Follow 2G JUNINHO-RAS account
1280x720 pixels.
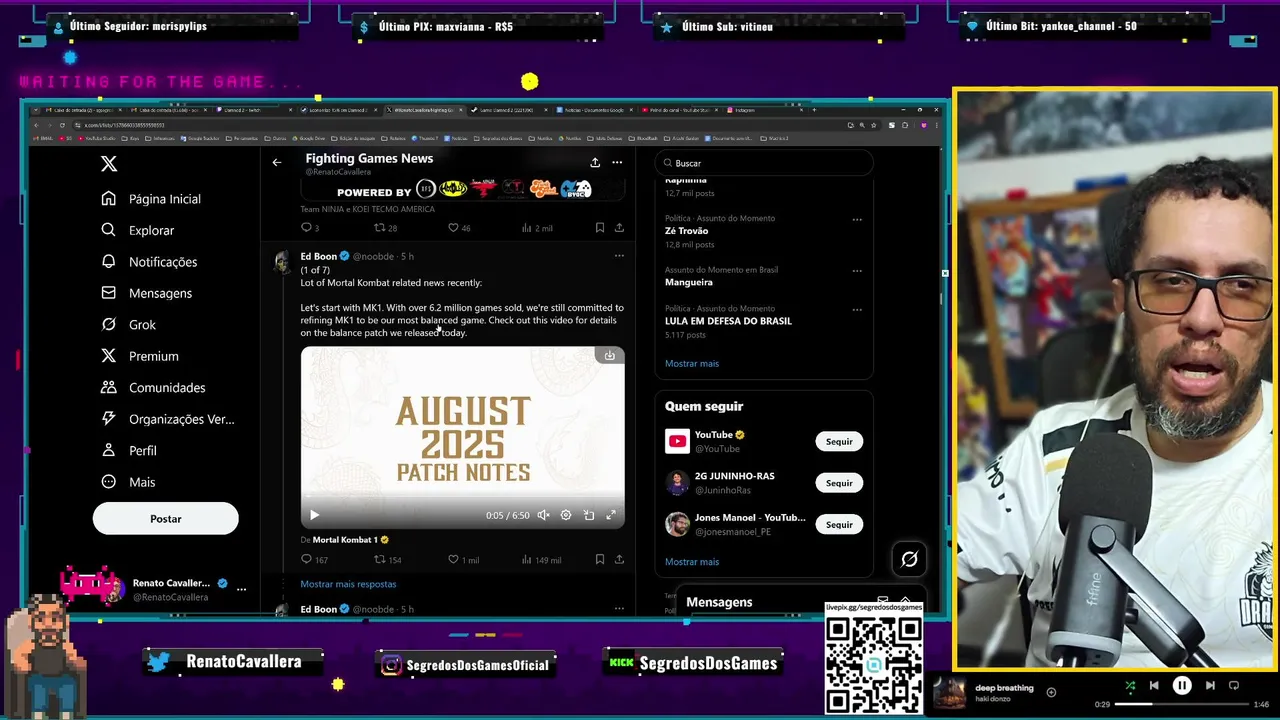839,483
